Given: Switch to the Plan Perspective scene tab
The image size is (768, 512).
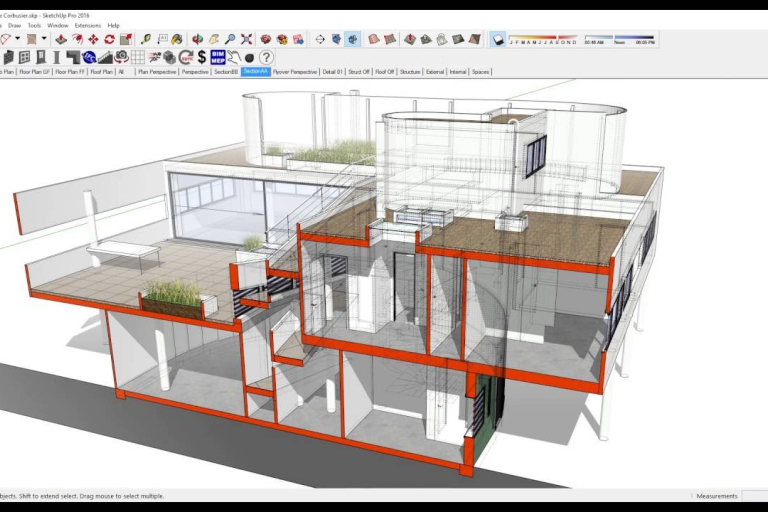Looking at the screenshot, I should click(157, 72).
